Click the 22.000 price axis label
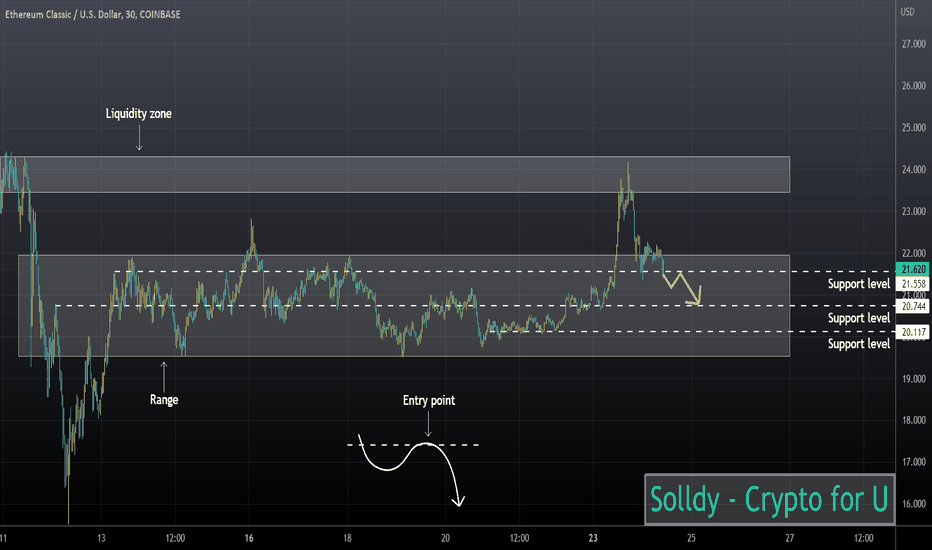This screenshot has width=932, height=550. click(914, 253)
